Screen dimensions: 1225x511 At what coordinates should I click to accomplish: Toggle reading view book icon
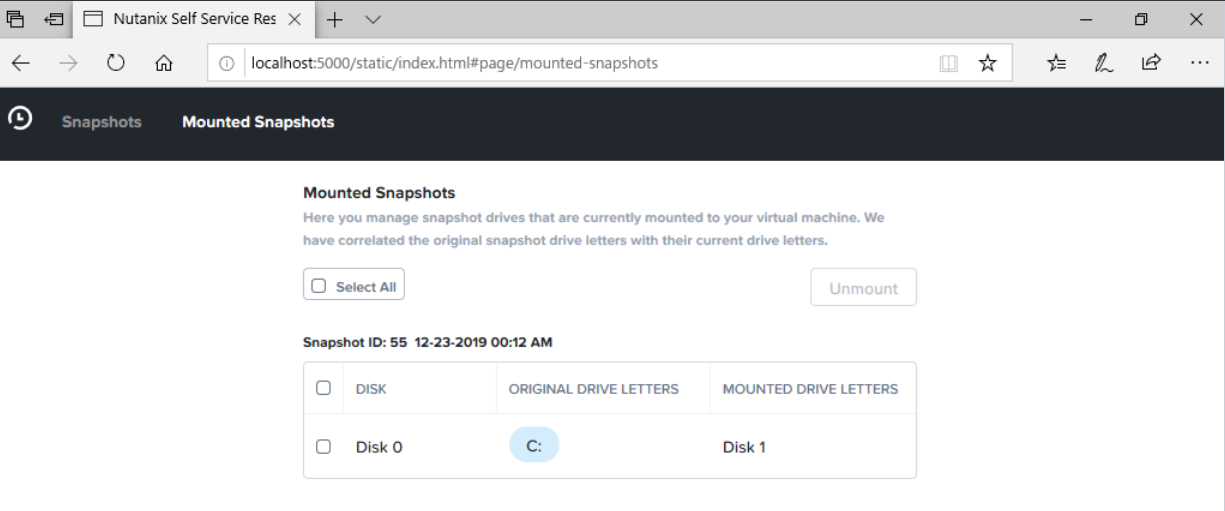(949, 63)
